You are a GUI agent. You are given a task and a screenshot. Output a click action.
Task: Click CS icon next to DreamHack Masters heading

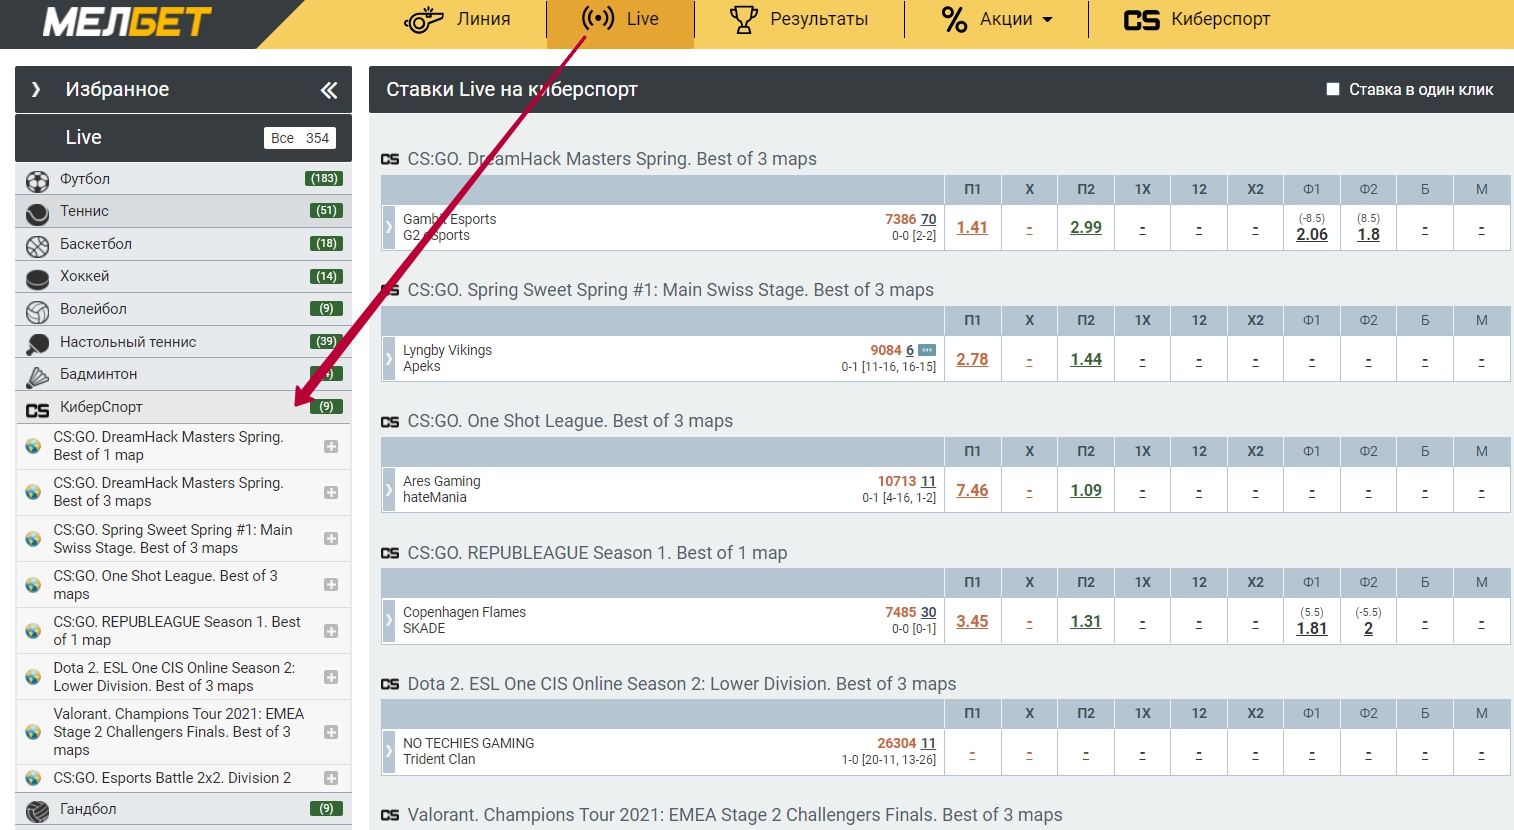(x=390, y=159)
